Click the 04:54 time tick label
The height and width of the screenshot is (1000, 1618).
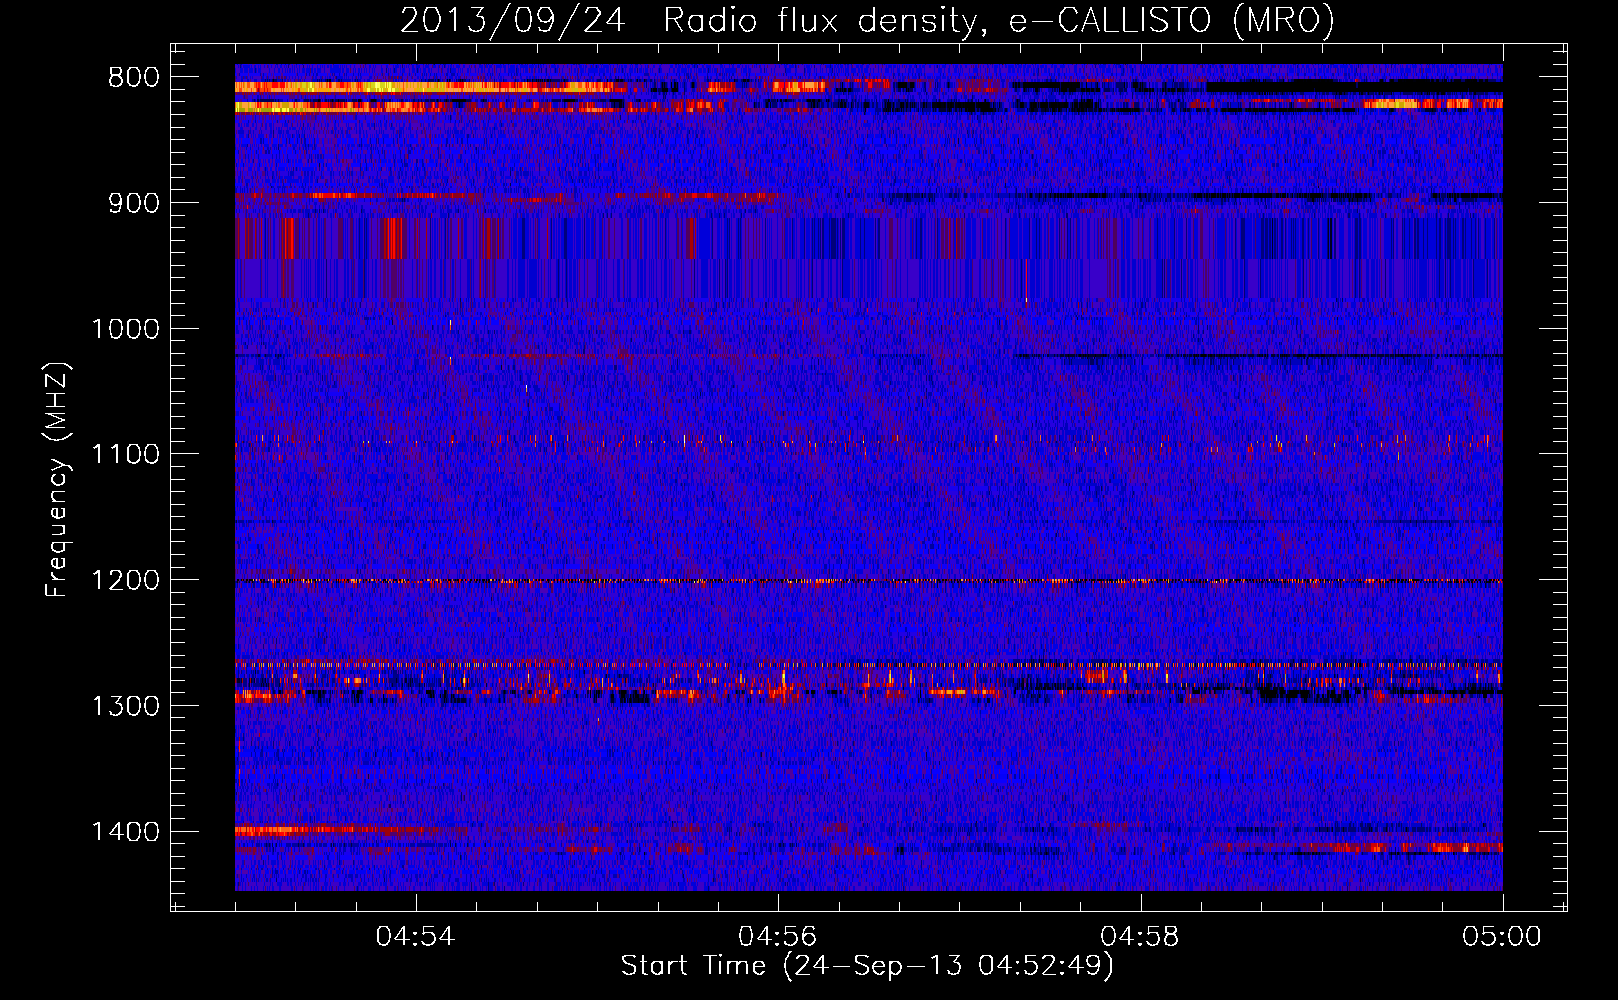tap(415, 937)
